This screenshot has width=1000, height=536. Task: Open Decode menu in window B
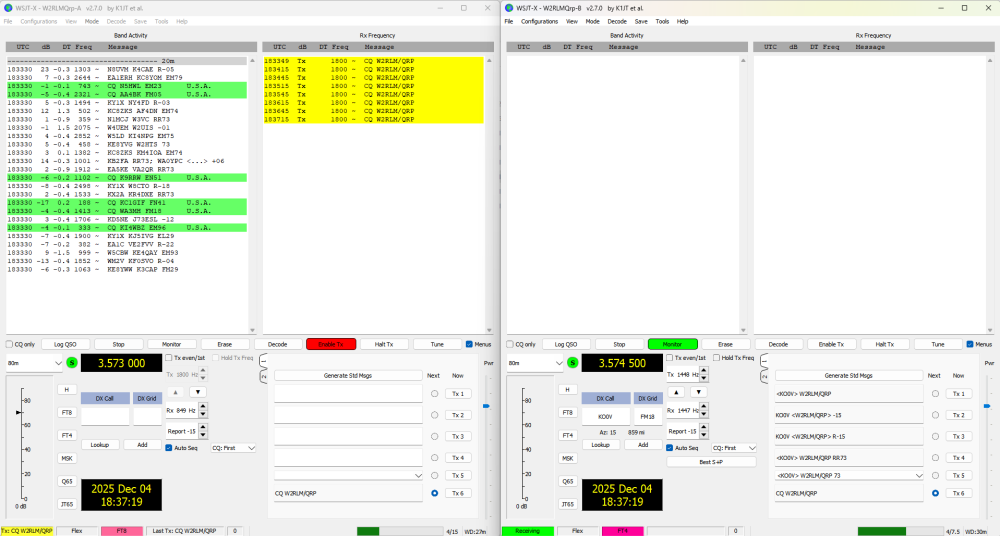tap(617, 21)
